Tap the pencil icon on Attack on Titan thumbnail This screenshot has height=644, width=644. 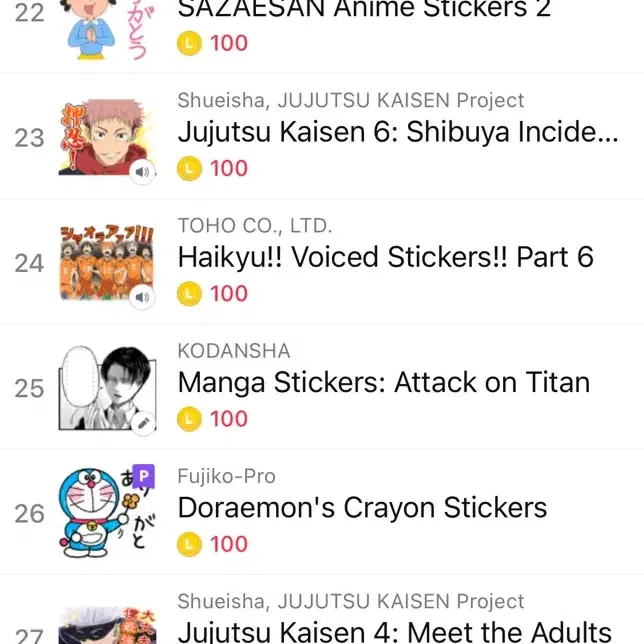click(143, 423)
